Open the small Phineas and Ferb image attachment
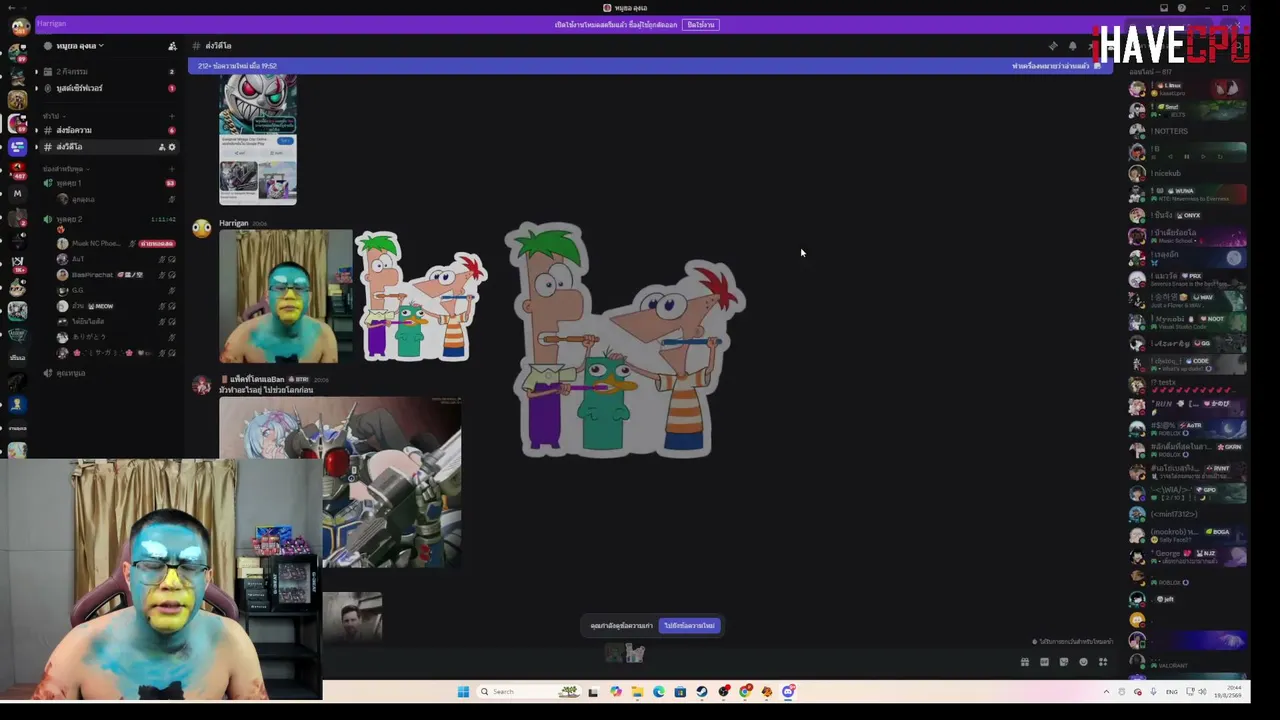 [x=421, y=296]
